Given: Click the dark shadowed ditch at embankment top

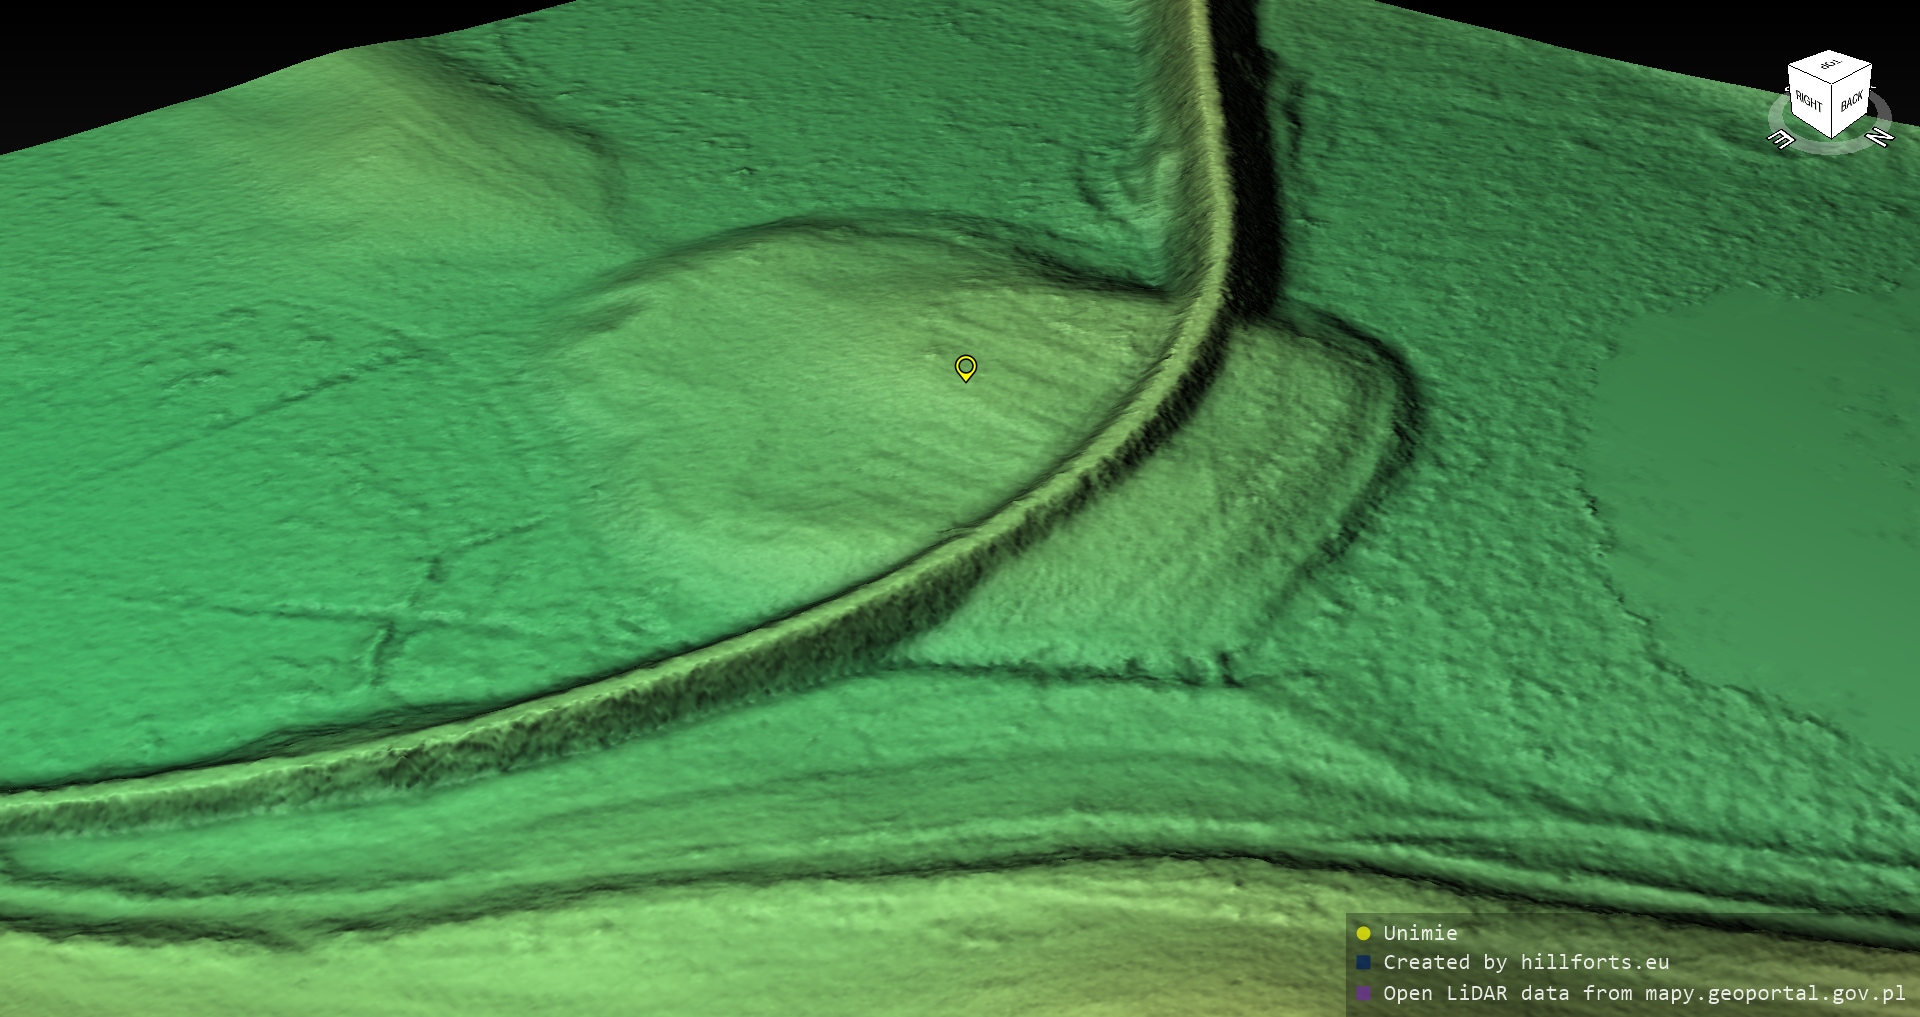Looking at the screenshot, I should tap(1250, 150).
